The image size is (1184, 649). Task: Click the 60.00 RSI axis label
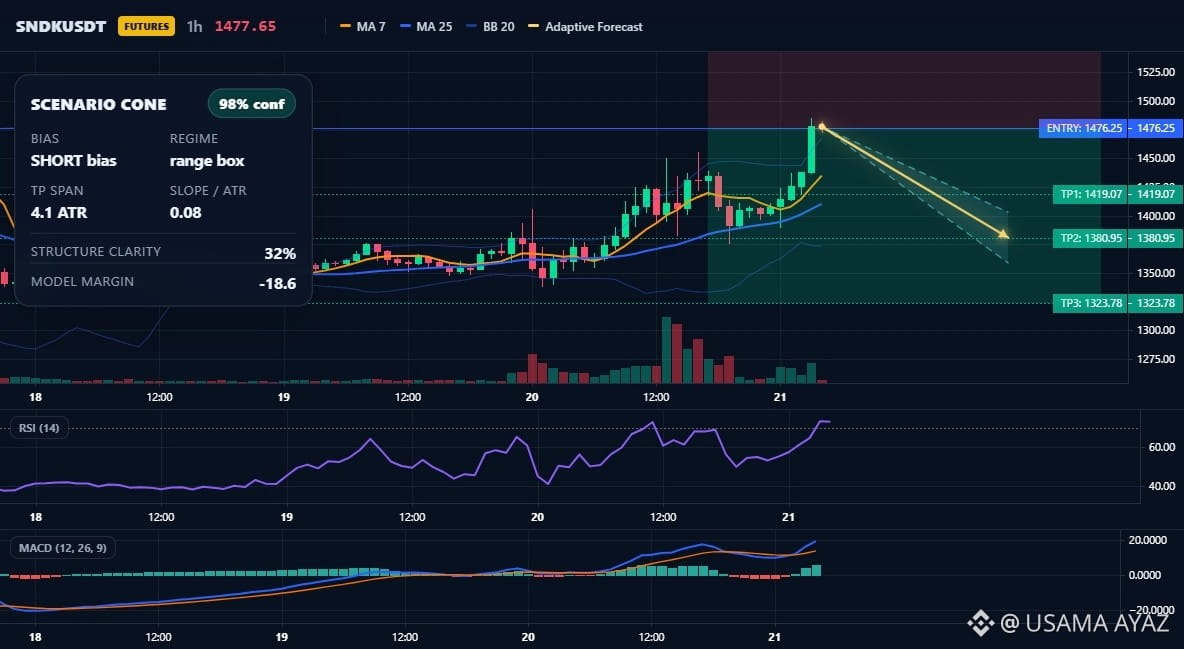click(x=1161, y=447)
